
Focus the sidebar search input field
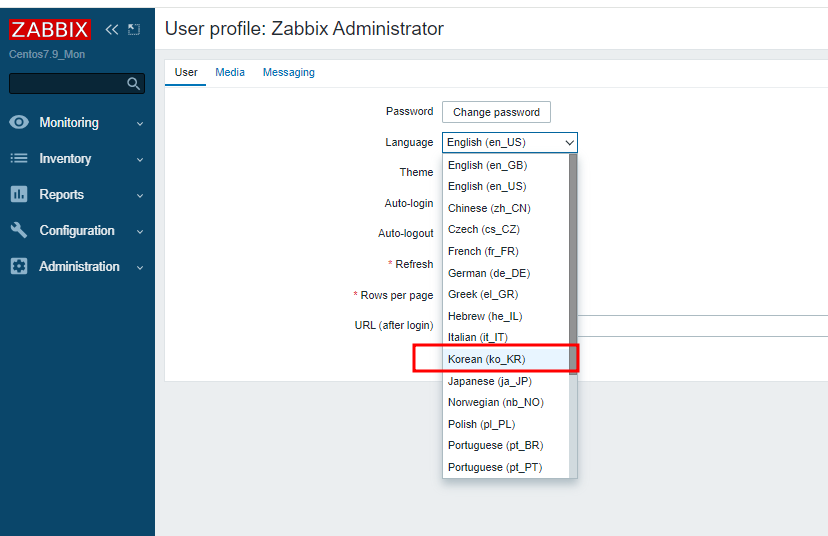[77, 83]
